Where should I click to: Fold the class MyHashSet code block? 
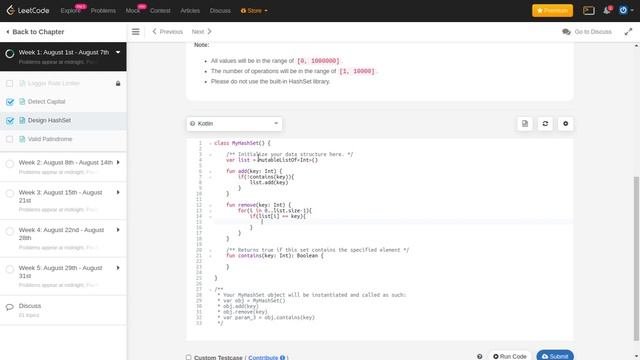point(210,143)
